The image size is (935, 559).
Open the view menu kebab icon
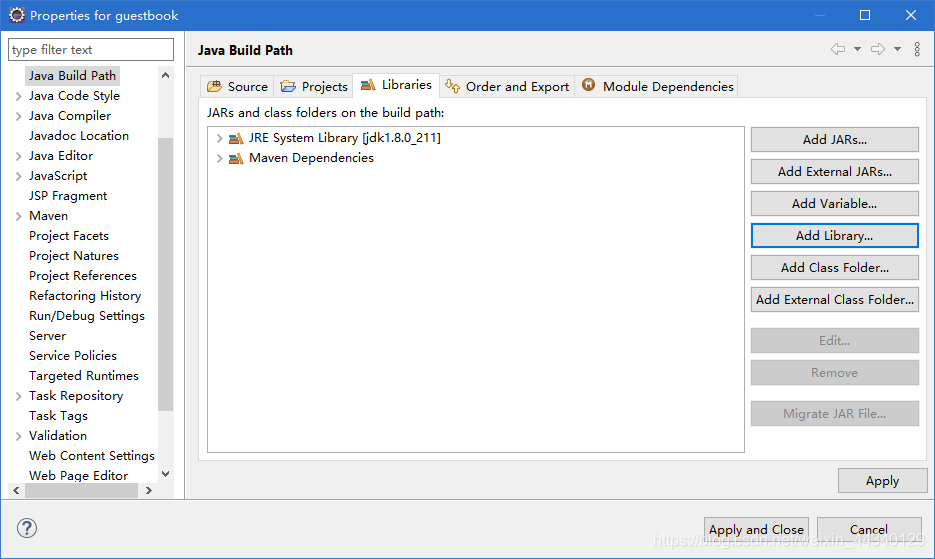(x=917, y=49)
